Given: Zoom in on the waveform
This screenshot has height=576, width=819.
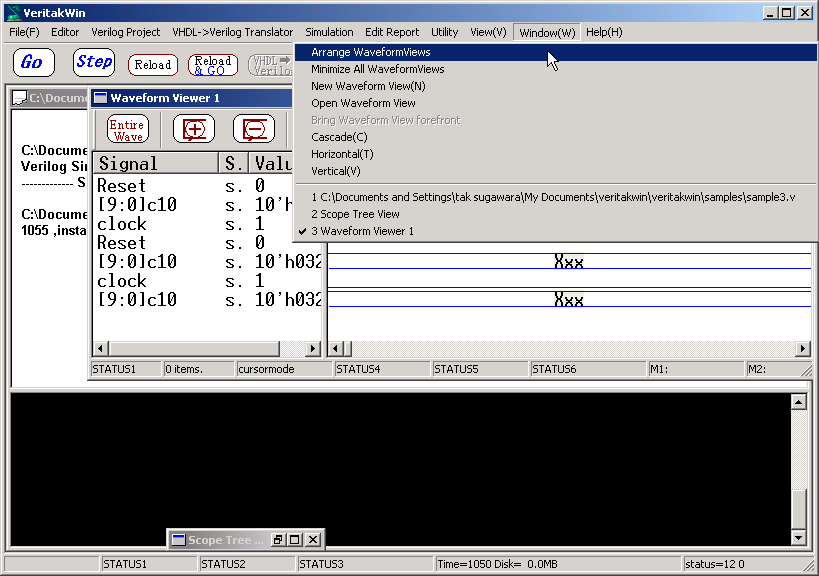Looking at the screenshot, I should pyautogui.click(x=194, y=130).
